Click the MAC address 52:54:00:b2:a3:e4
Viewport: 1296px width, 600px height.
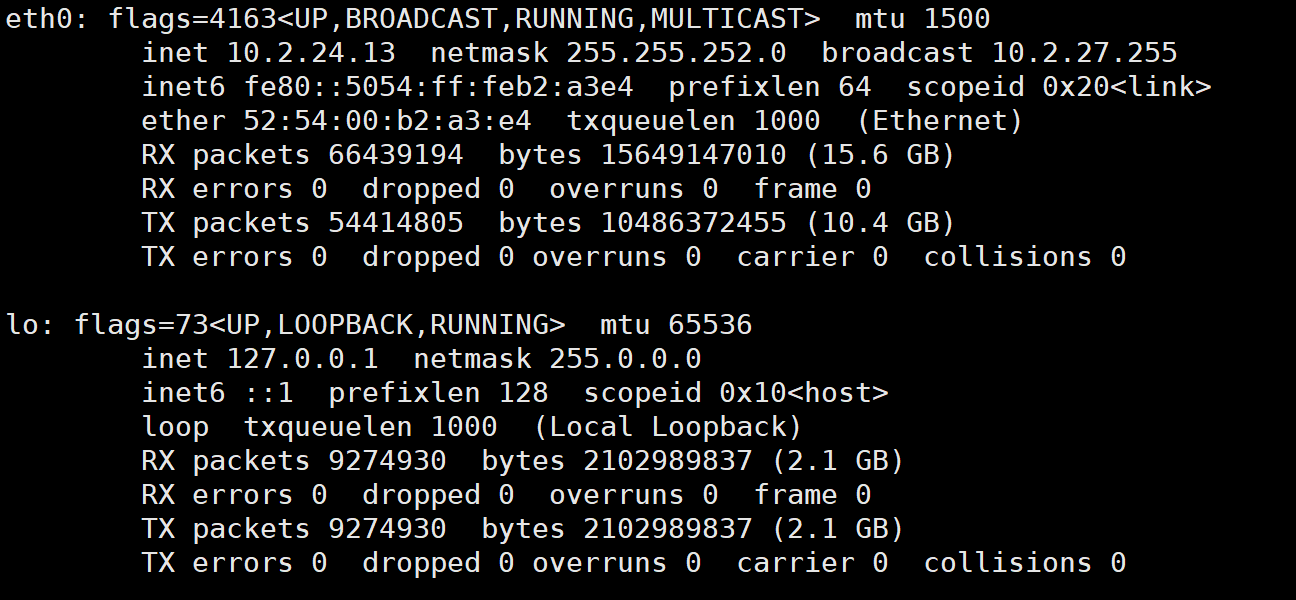[x=387, y=121]
